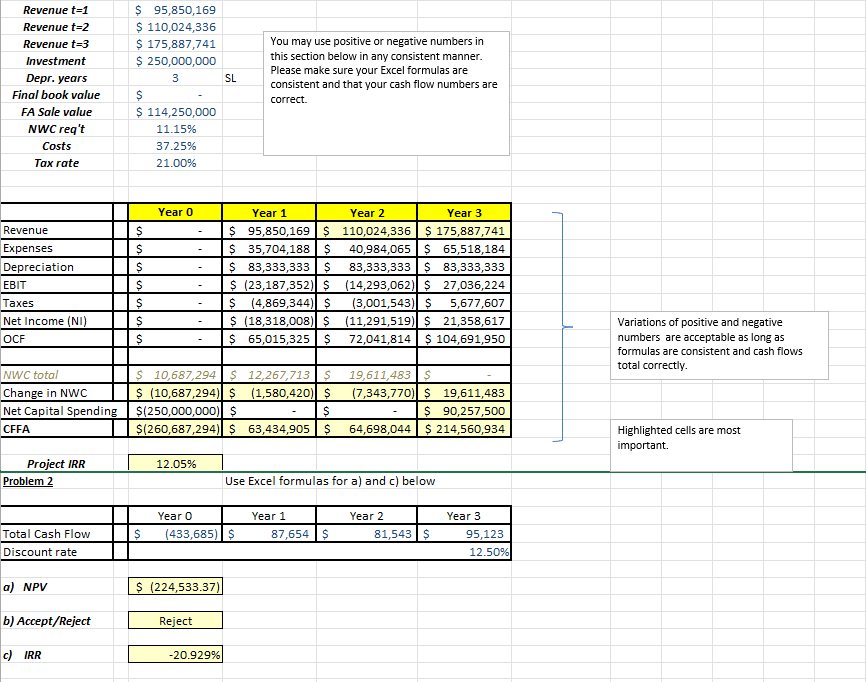
Task: Select the Depr. years cell showing 3
Action: 175,78
